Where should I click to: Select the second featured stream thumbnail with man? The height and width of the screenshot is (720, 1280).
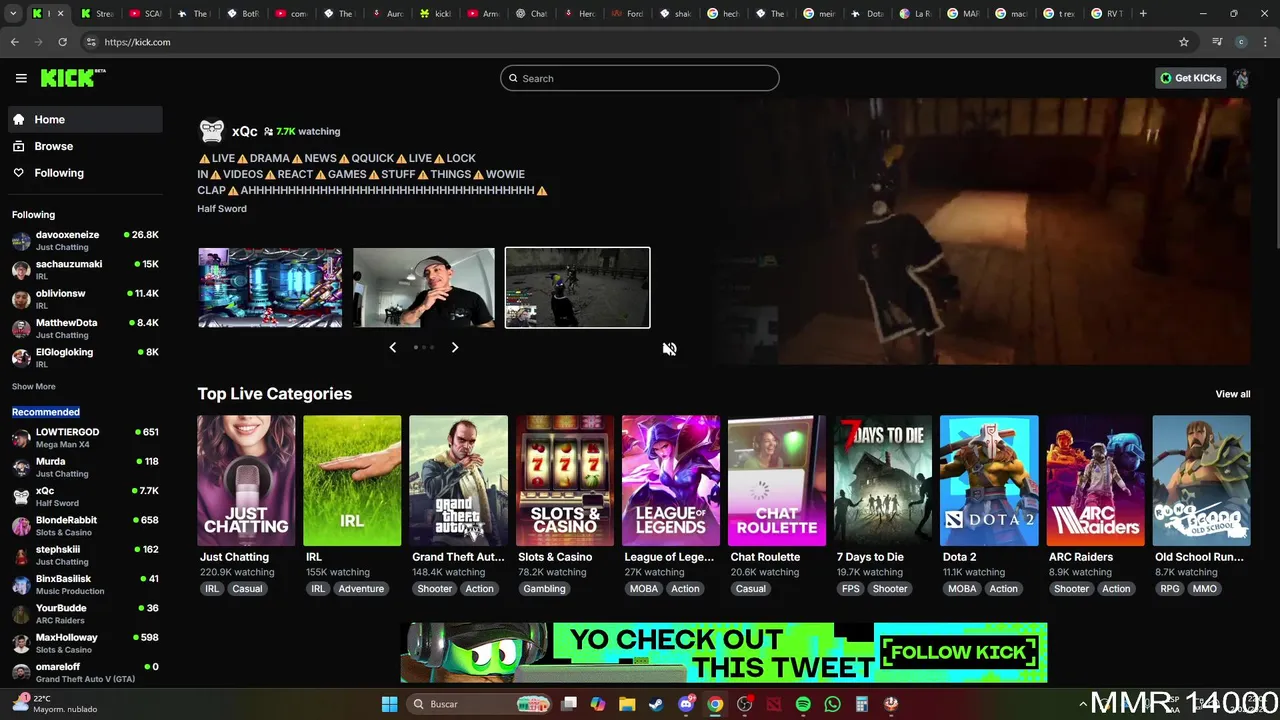pyautogui.click(x=424, y=288)
